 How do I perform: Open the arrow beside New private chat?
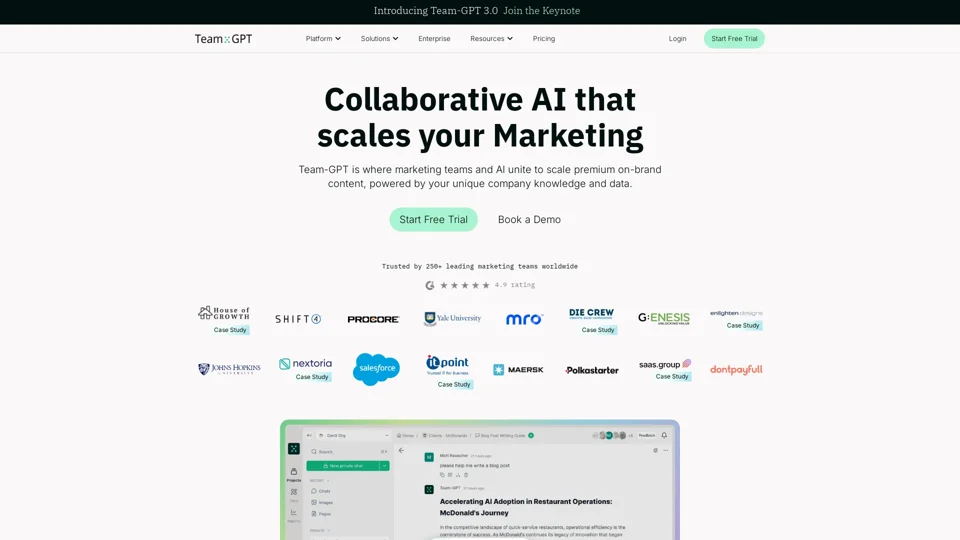[x=384, y=466]
